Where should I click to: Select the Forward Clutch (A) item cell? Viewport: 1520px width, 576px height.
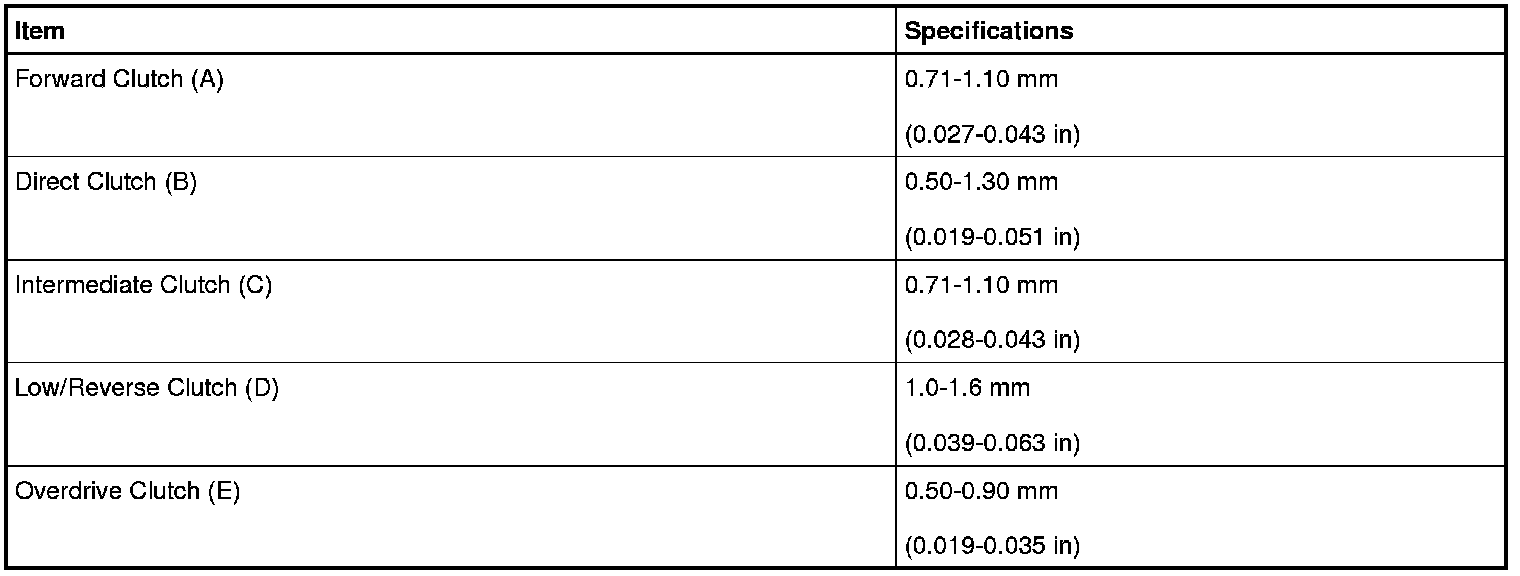click(x=119, y=80)
